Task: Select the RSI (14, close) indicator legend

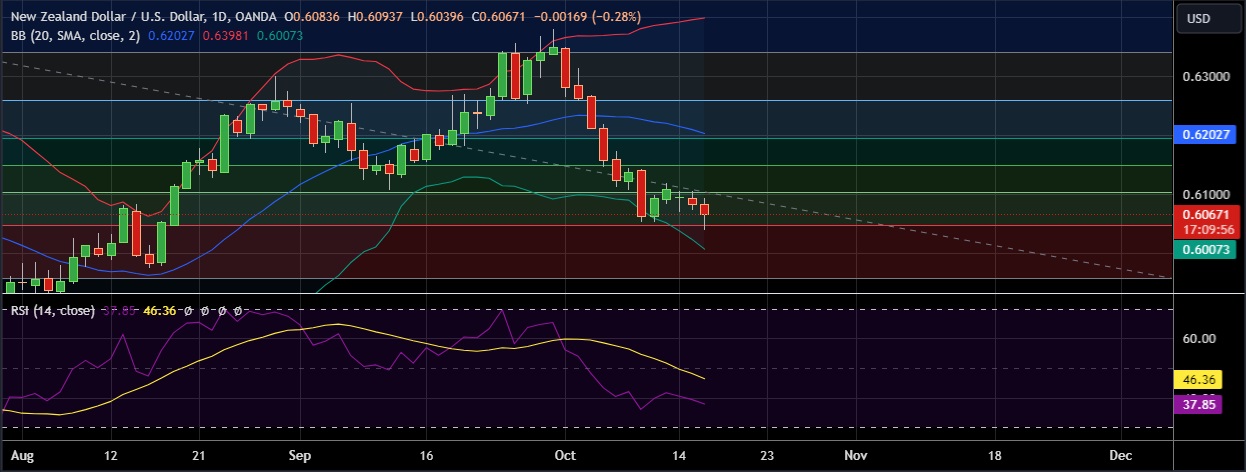Action: coord(52,311)
